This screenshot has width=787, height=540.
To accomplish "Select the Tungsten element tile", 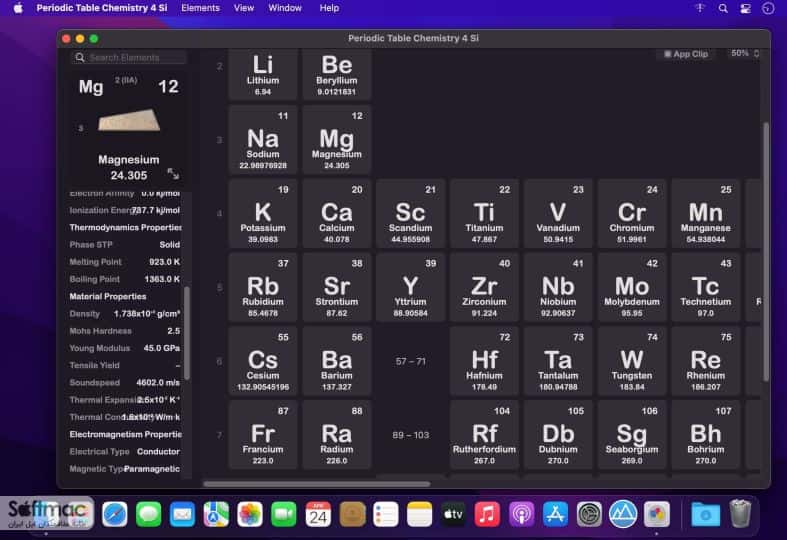I will point(632,361).
